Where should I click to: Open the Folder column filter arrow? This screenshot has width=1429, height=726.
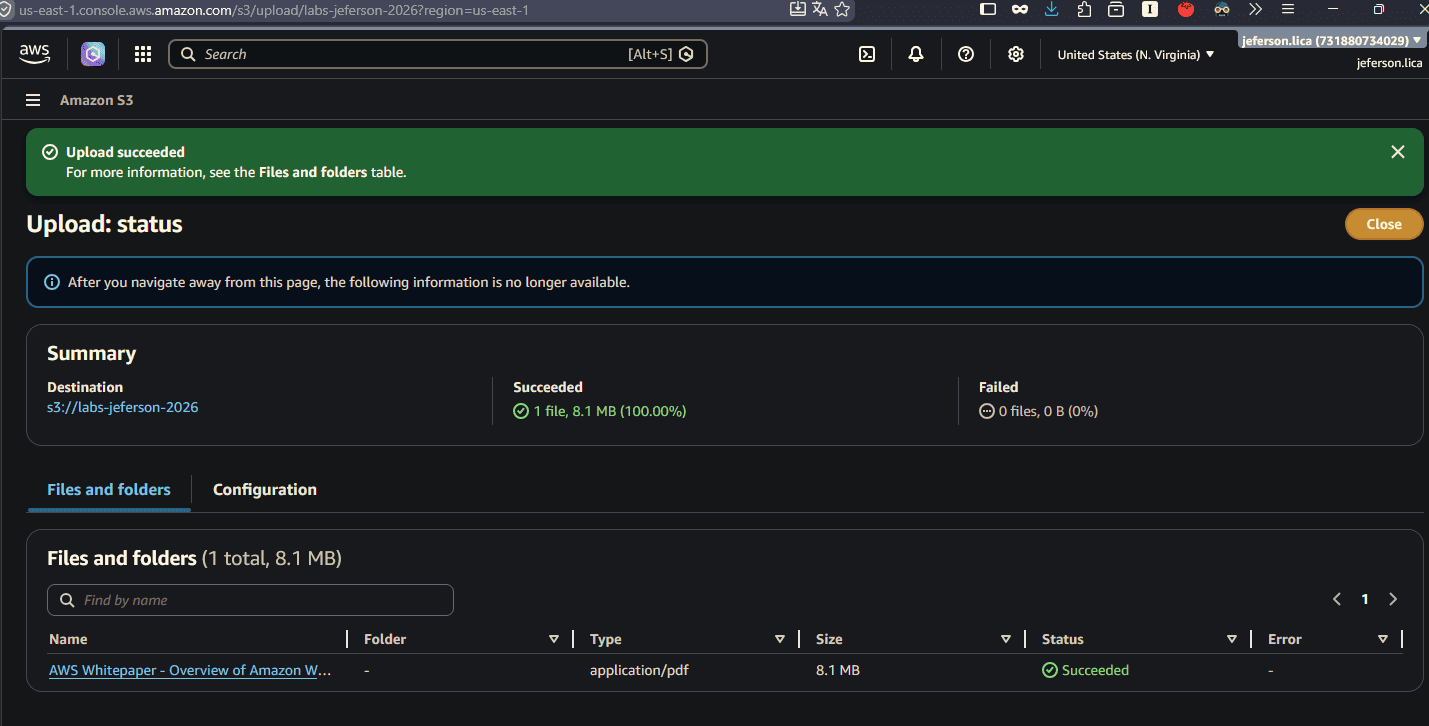tap(554, 639)
